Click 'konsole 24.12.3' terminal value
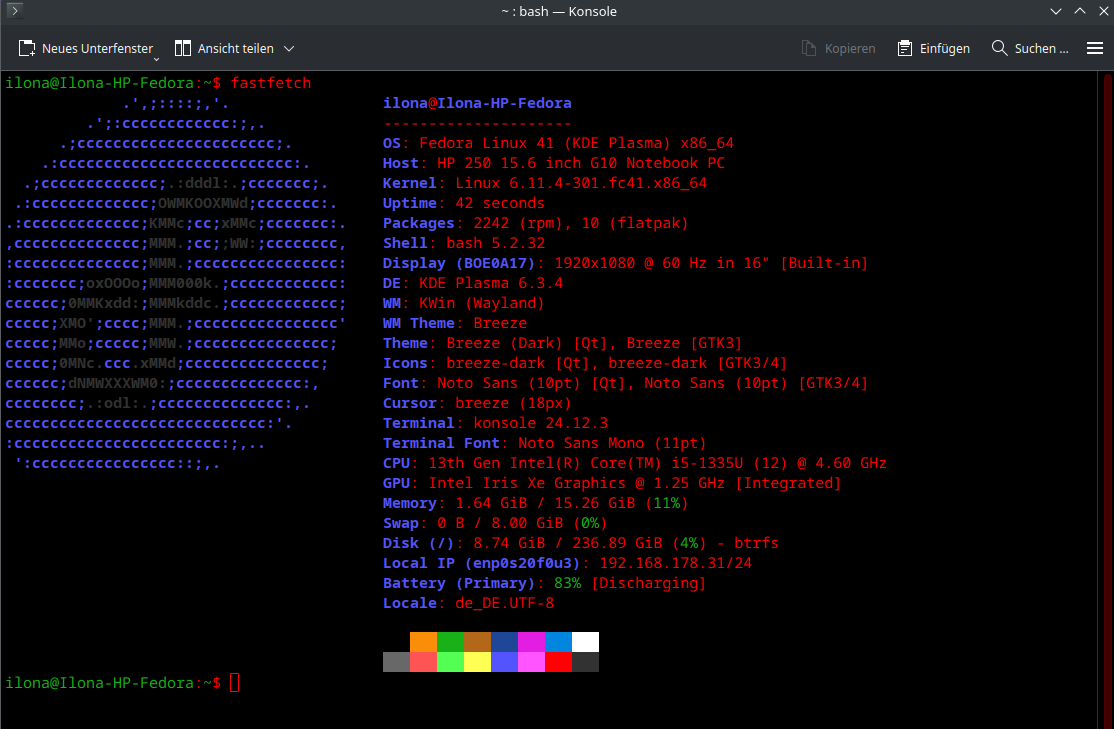The image size is (1114, 729). coord(541,423)
